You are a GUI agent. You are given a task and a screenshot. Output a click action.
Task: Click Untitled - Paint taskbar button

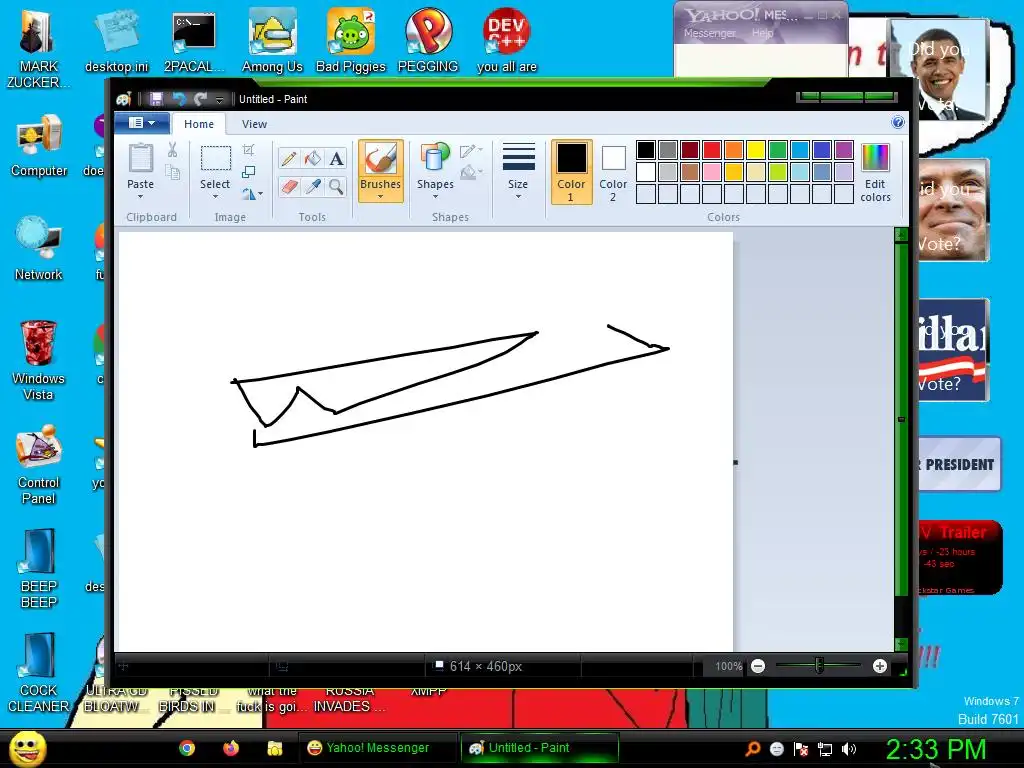pos(539,748)
